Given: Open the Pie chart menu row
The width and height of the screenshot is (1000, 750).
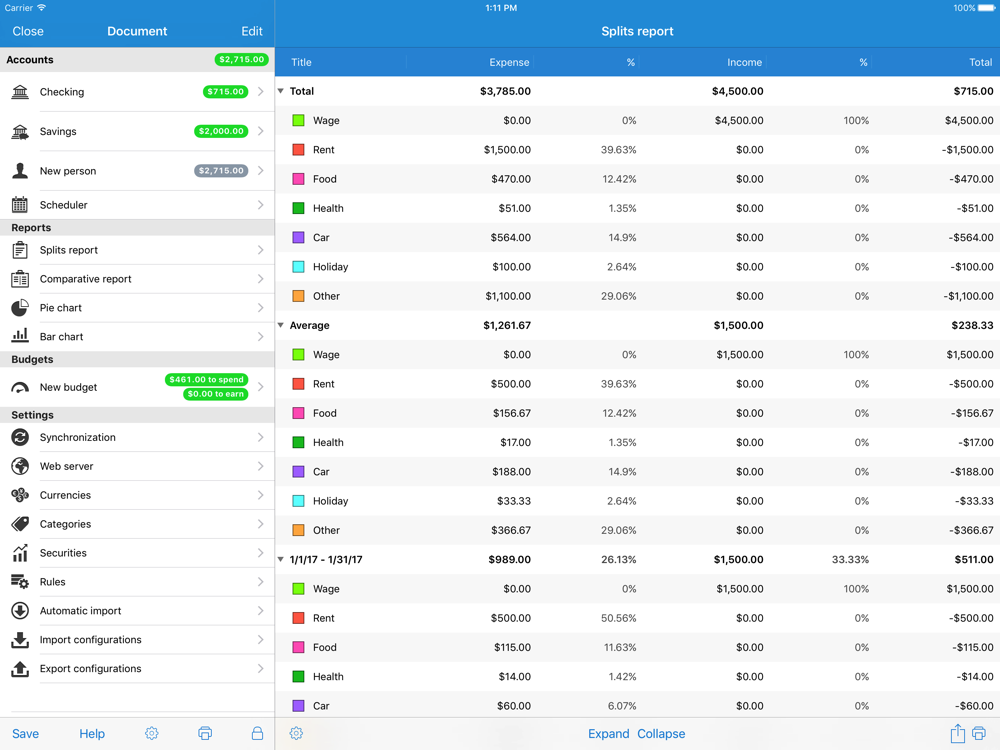Looking at the screenshot, I should point(137,307).
